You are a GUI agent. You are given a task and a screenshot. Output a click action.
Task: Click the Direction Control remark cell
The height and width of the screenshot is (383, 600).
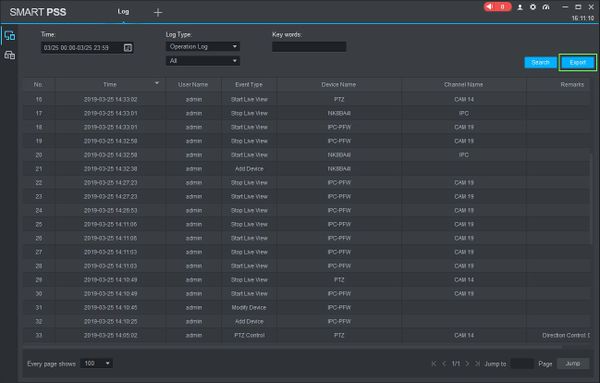[566, 335]
